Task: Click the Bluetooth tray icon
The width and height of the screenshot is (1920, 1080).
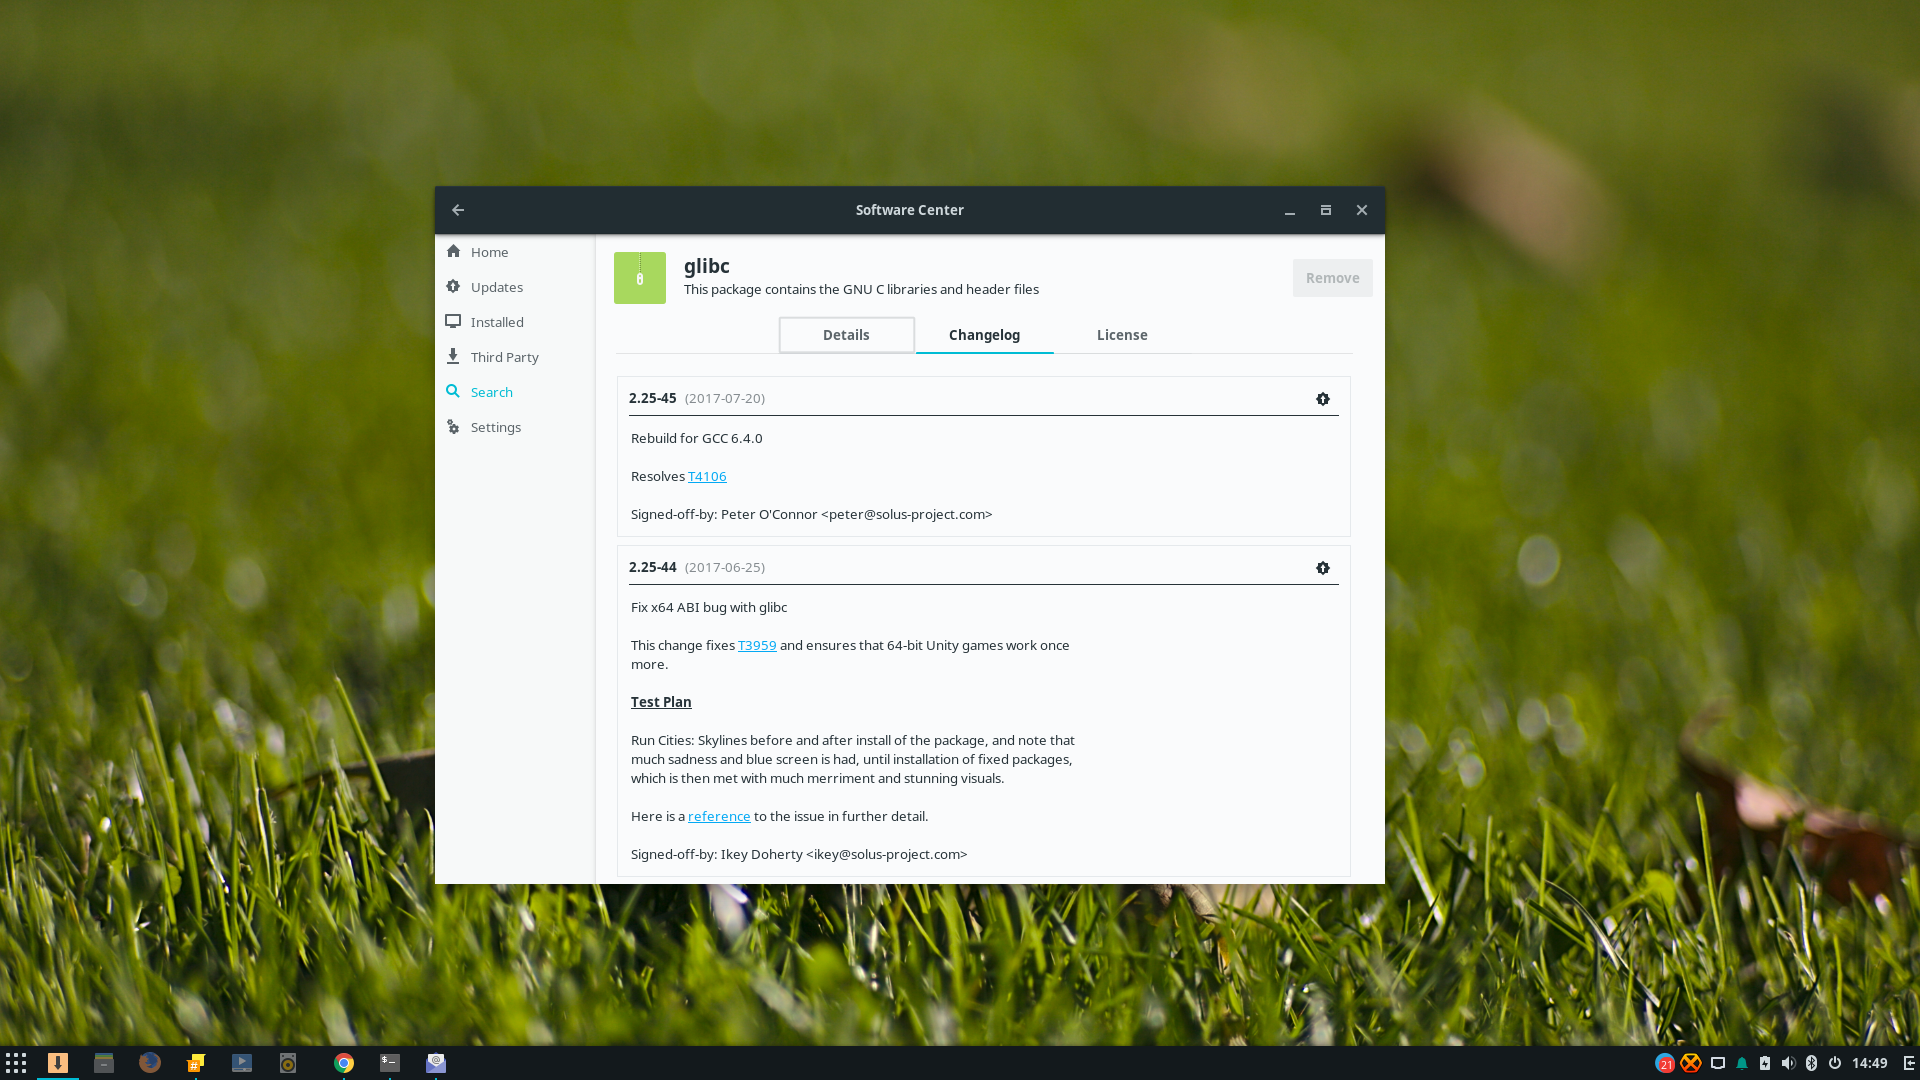Action: click(1811, 1063)
